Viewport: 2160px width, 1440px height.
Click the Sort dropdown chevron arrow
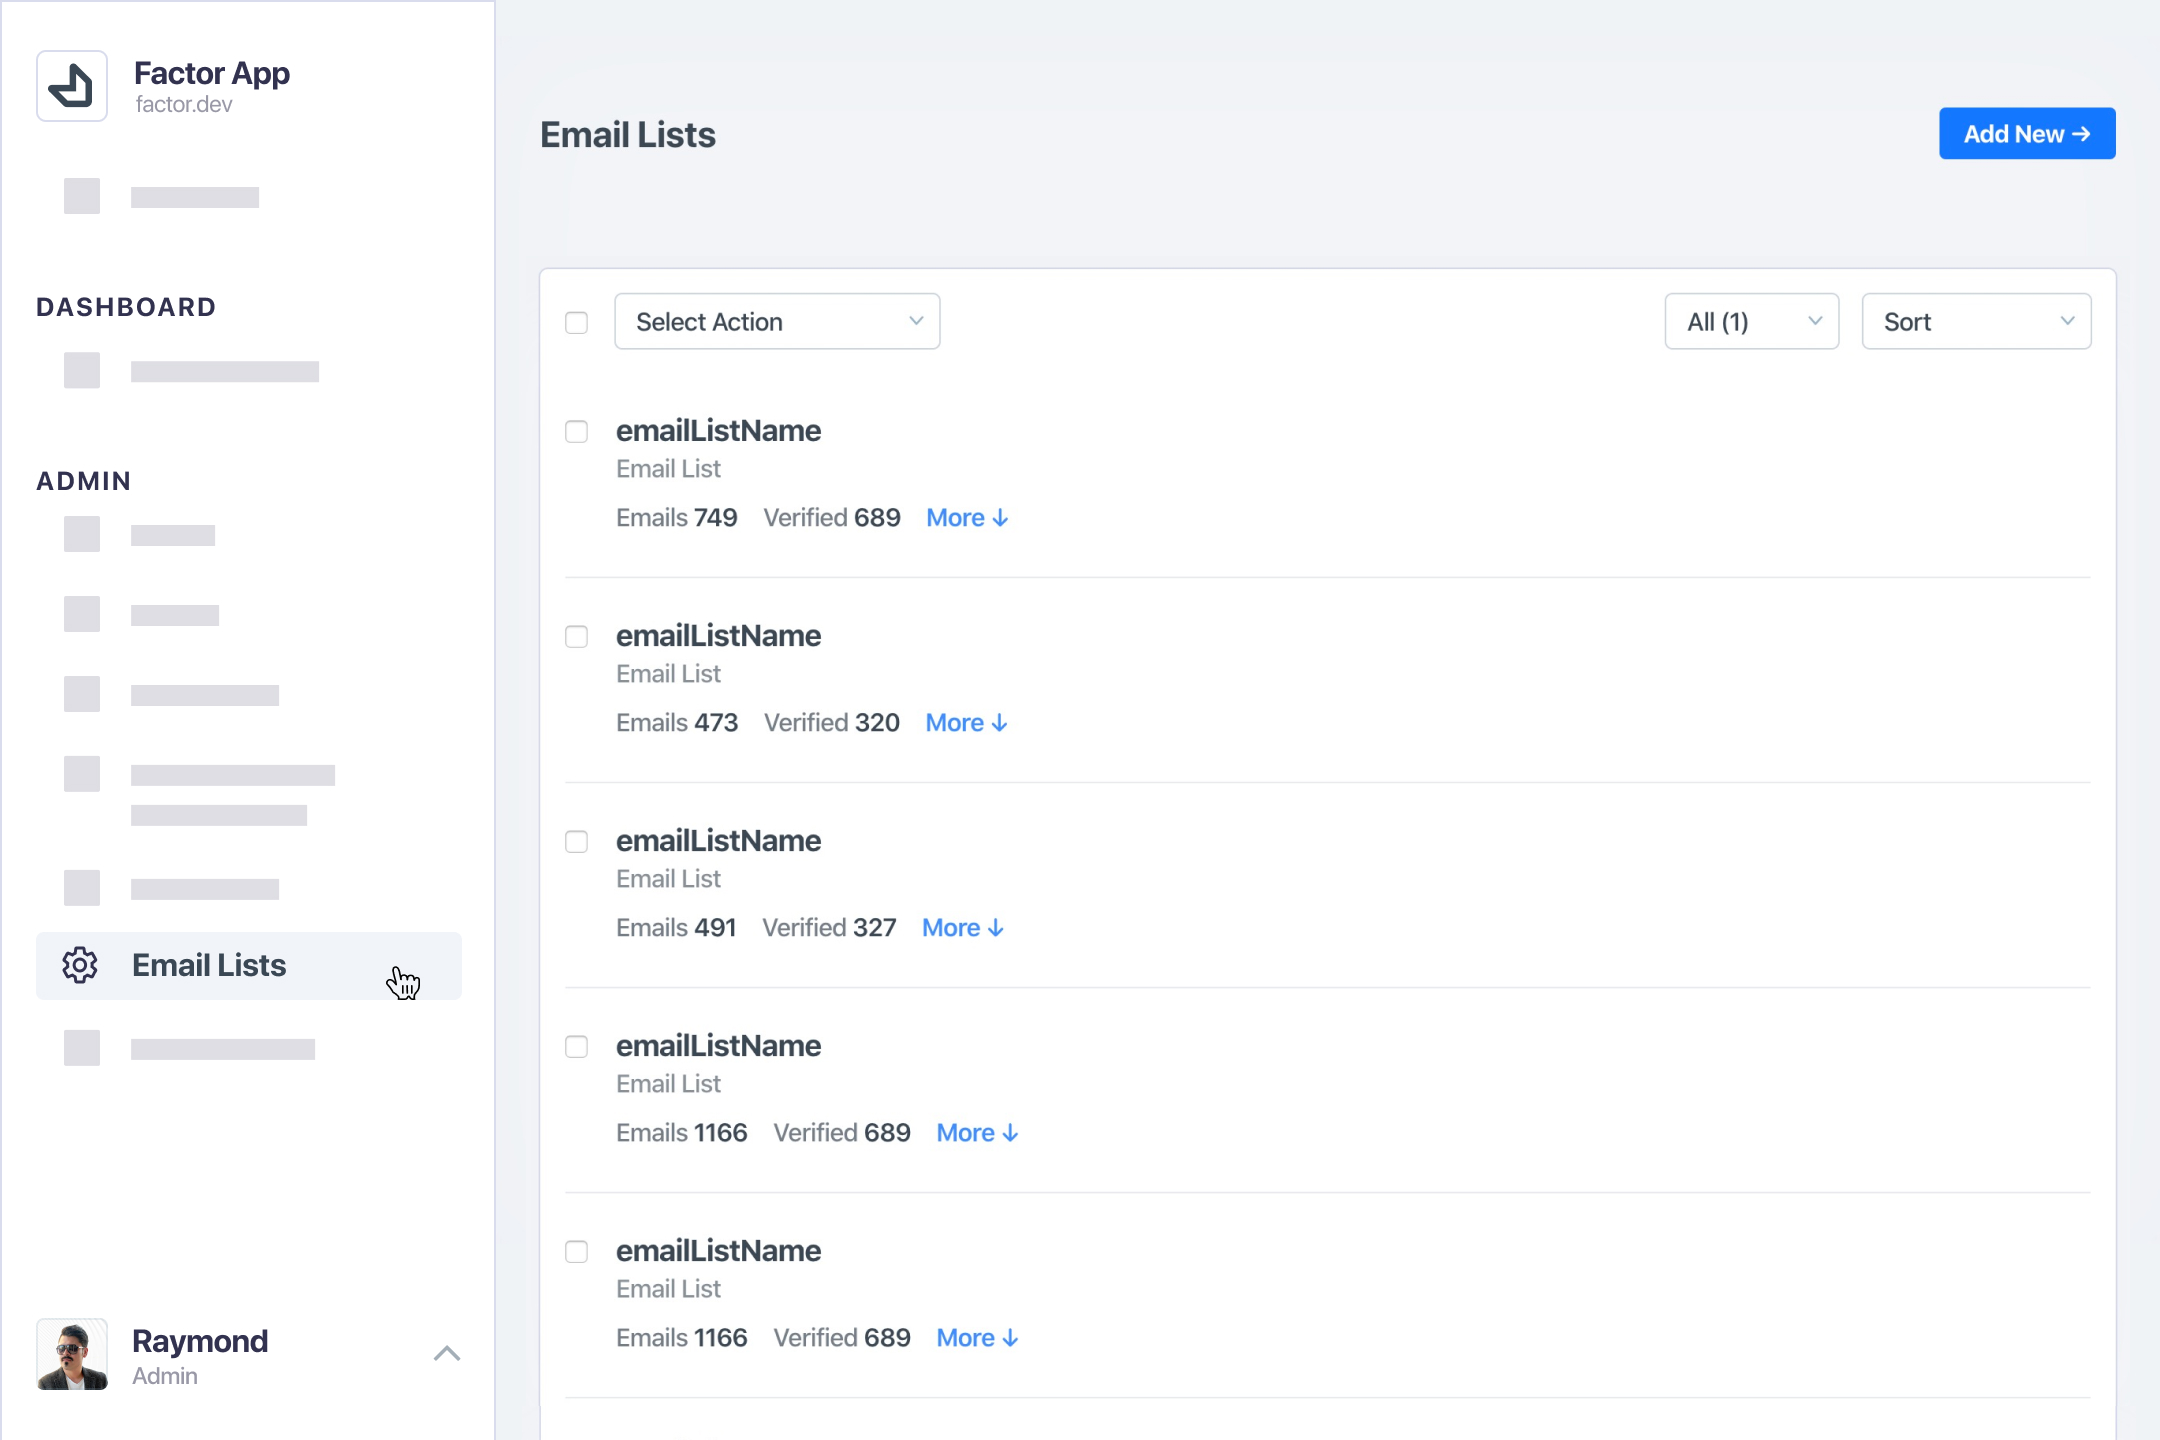coord(2067,321)
